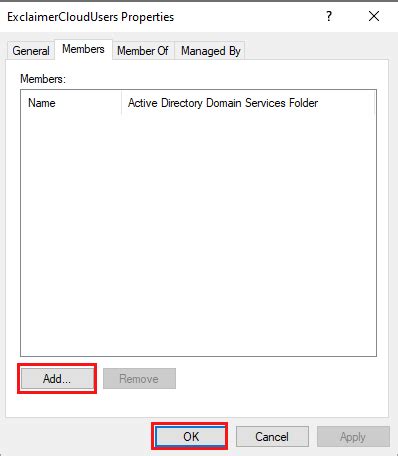Confirm with the OK button
The width and height of the screenshot is (398, 456).
(191, 437)
